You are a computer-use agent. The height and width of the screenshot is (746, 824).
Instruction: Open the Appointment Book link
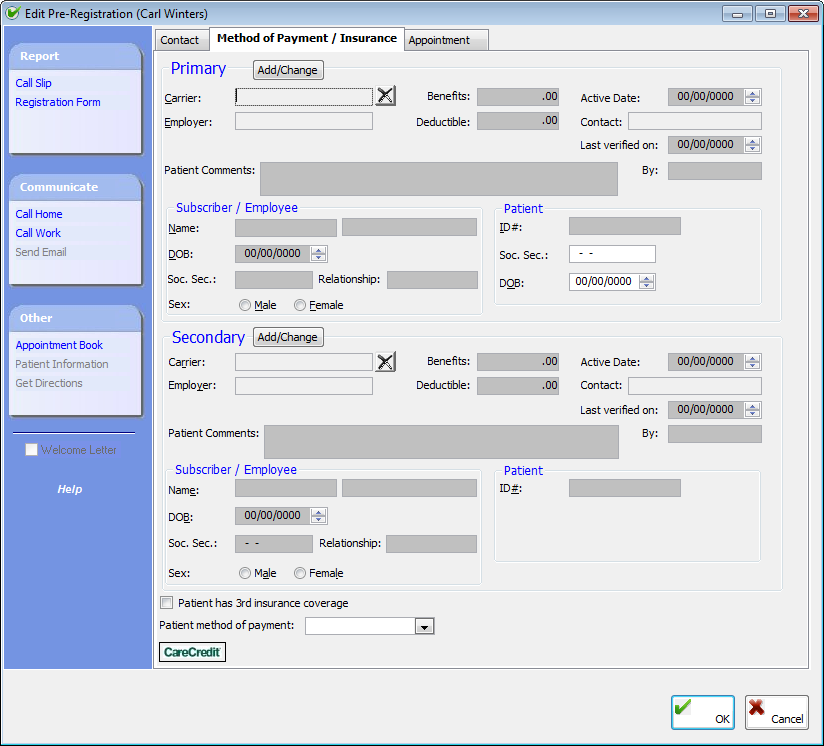(59, 345)
